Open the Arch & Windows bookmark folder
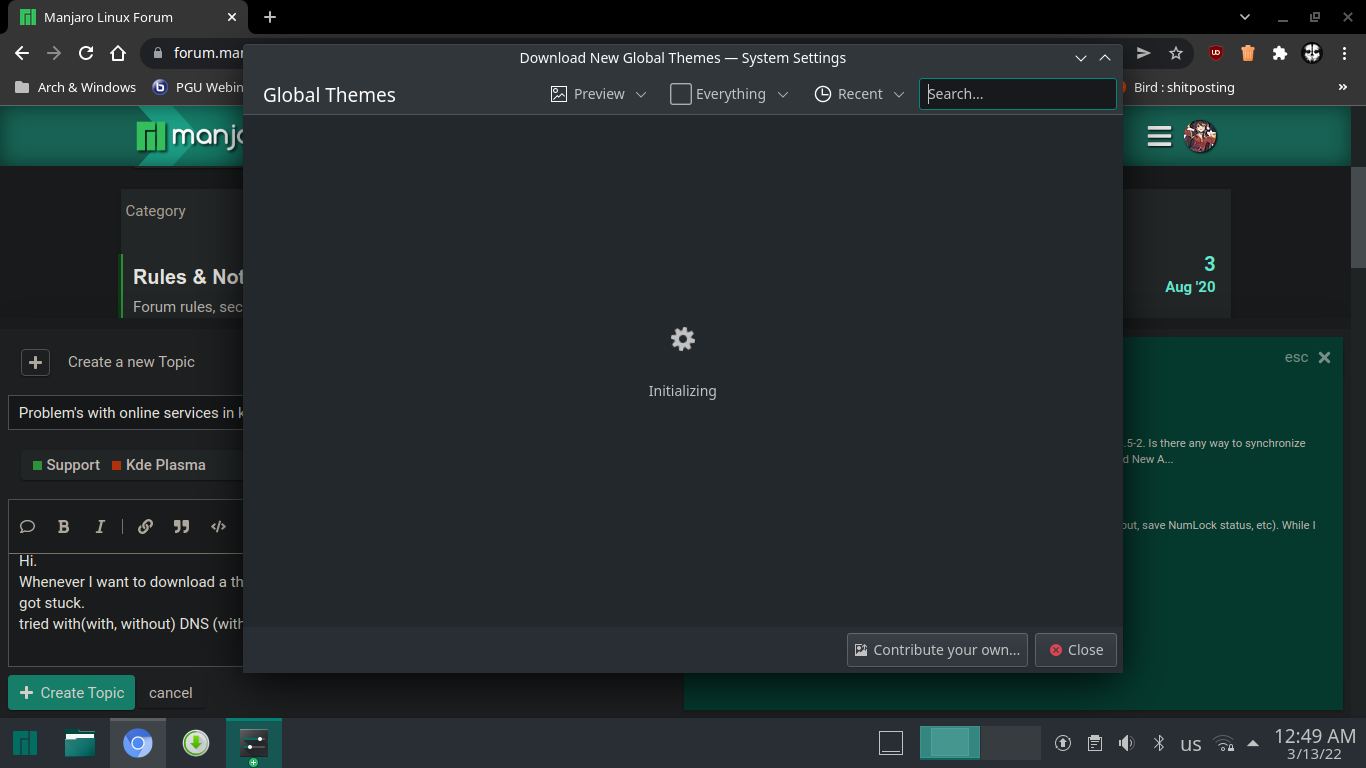1366x768 pixels. point(76,87)
